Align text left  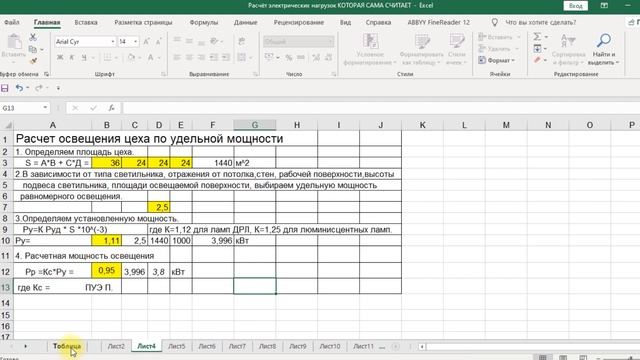click(177, 58)
